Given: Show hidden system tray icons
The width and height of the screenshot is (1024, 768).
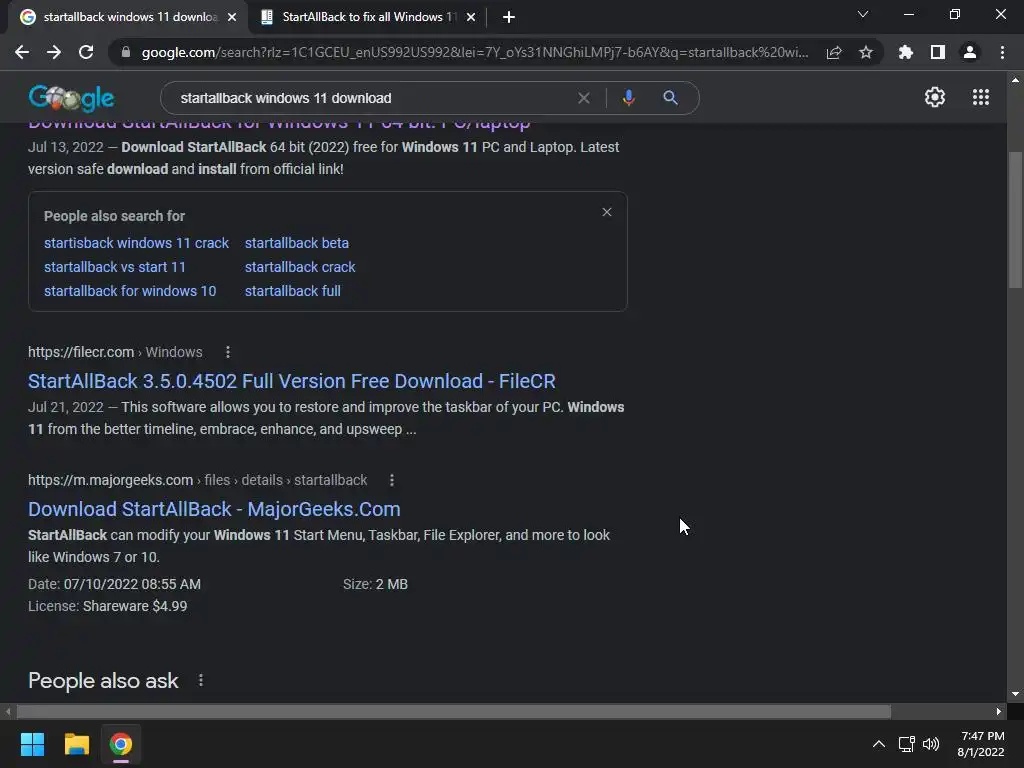Looking at the screenshot, I should click(879, 744).
